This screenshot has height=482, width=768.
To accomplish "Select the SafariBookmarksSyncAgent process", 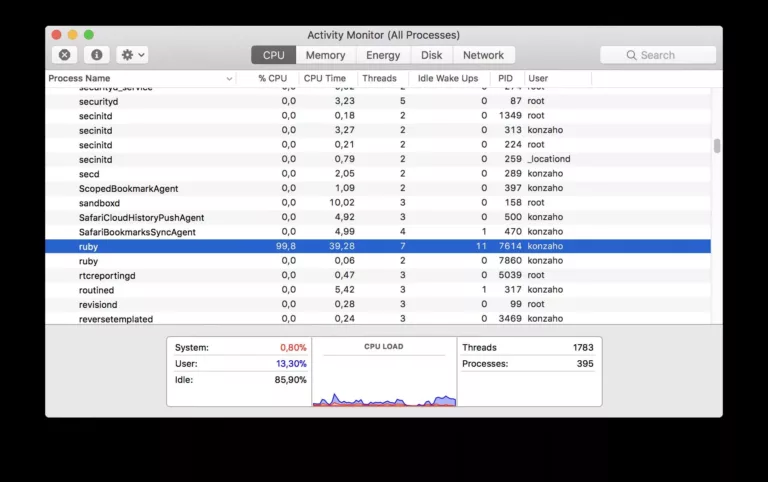I will click(378, 232).
